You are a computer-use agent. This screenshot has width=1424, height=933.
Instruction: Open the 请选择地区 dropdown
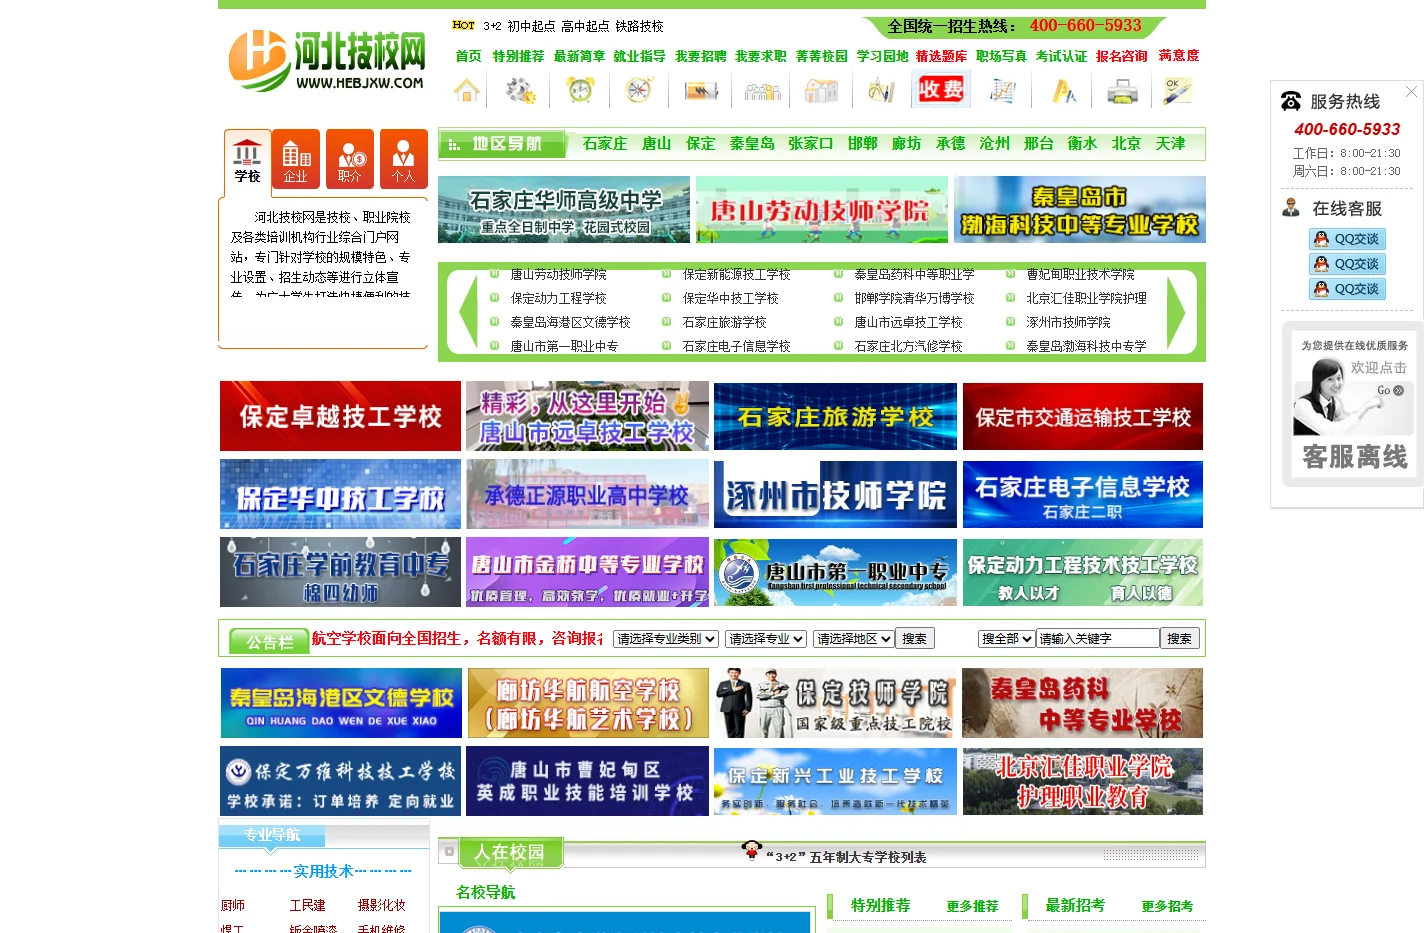tap(853, 638)
